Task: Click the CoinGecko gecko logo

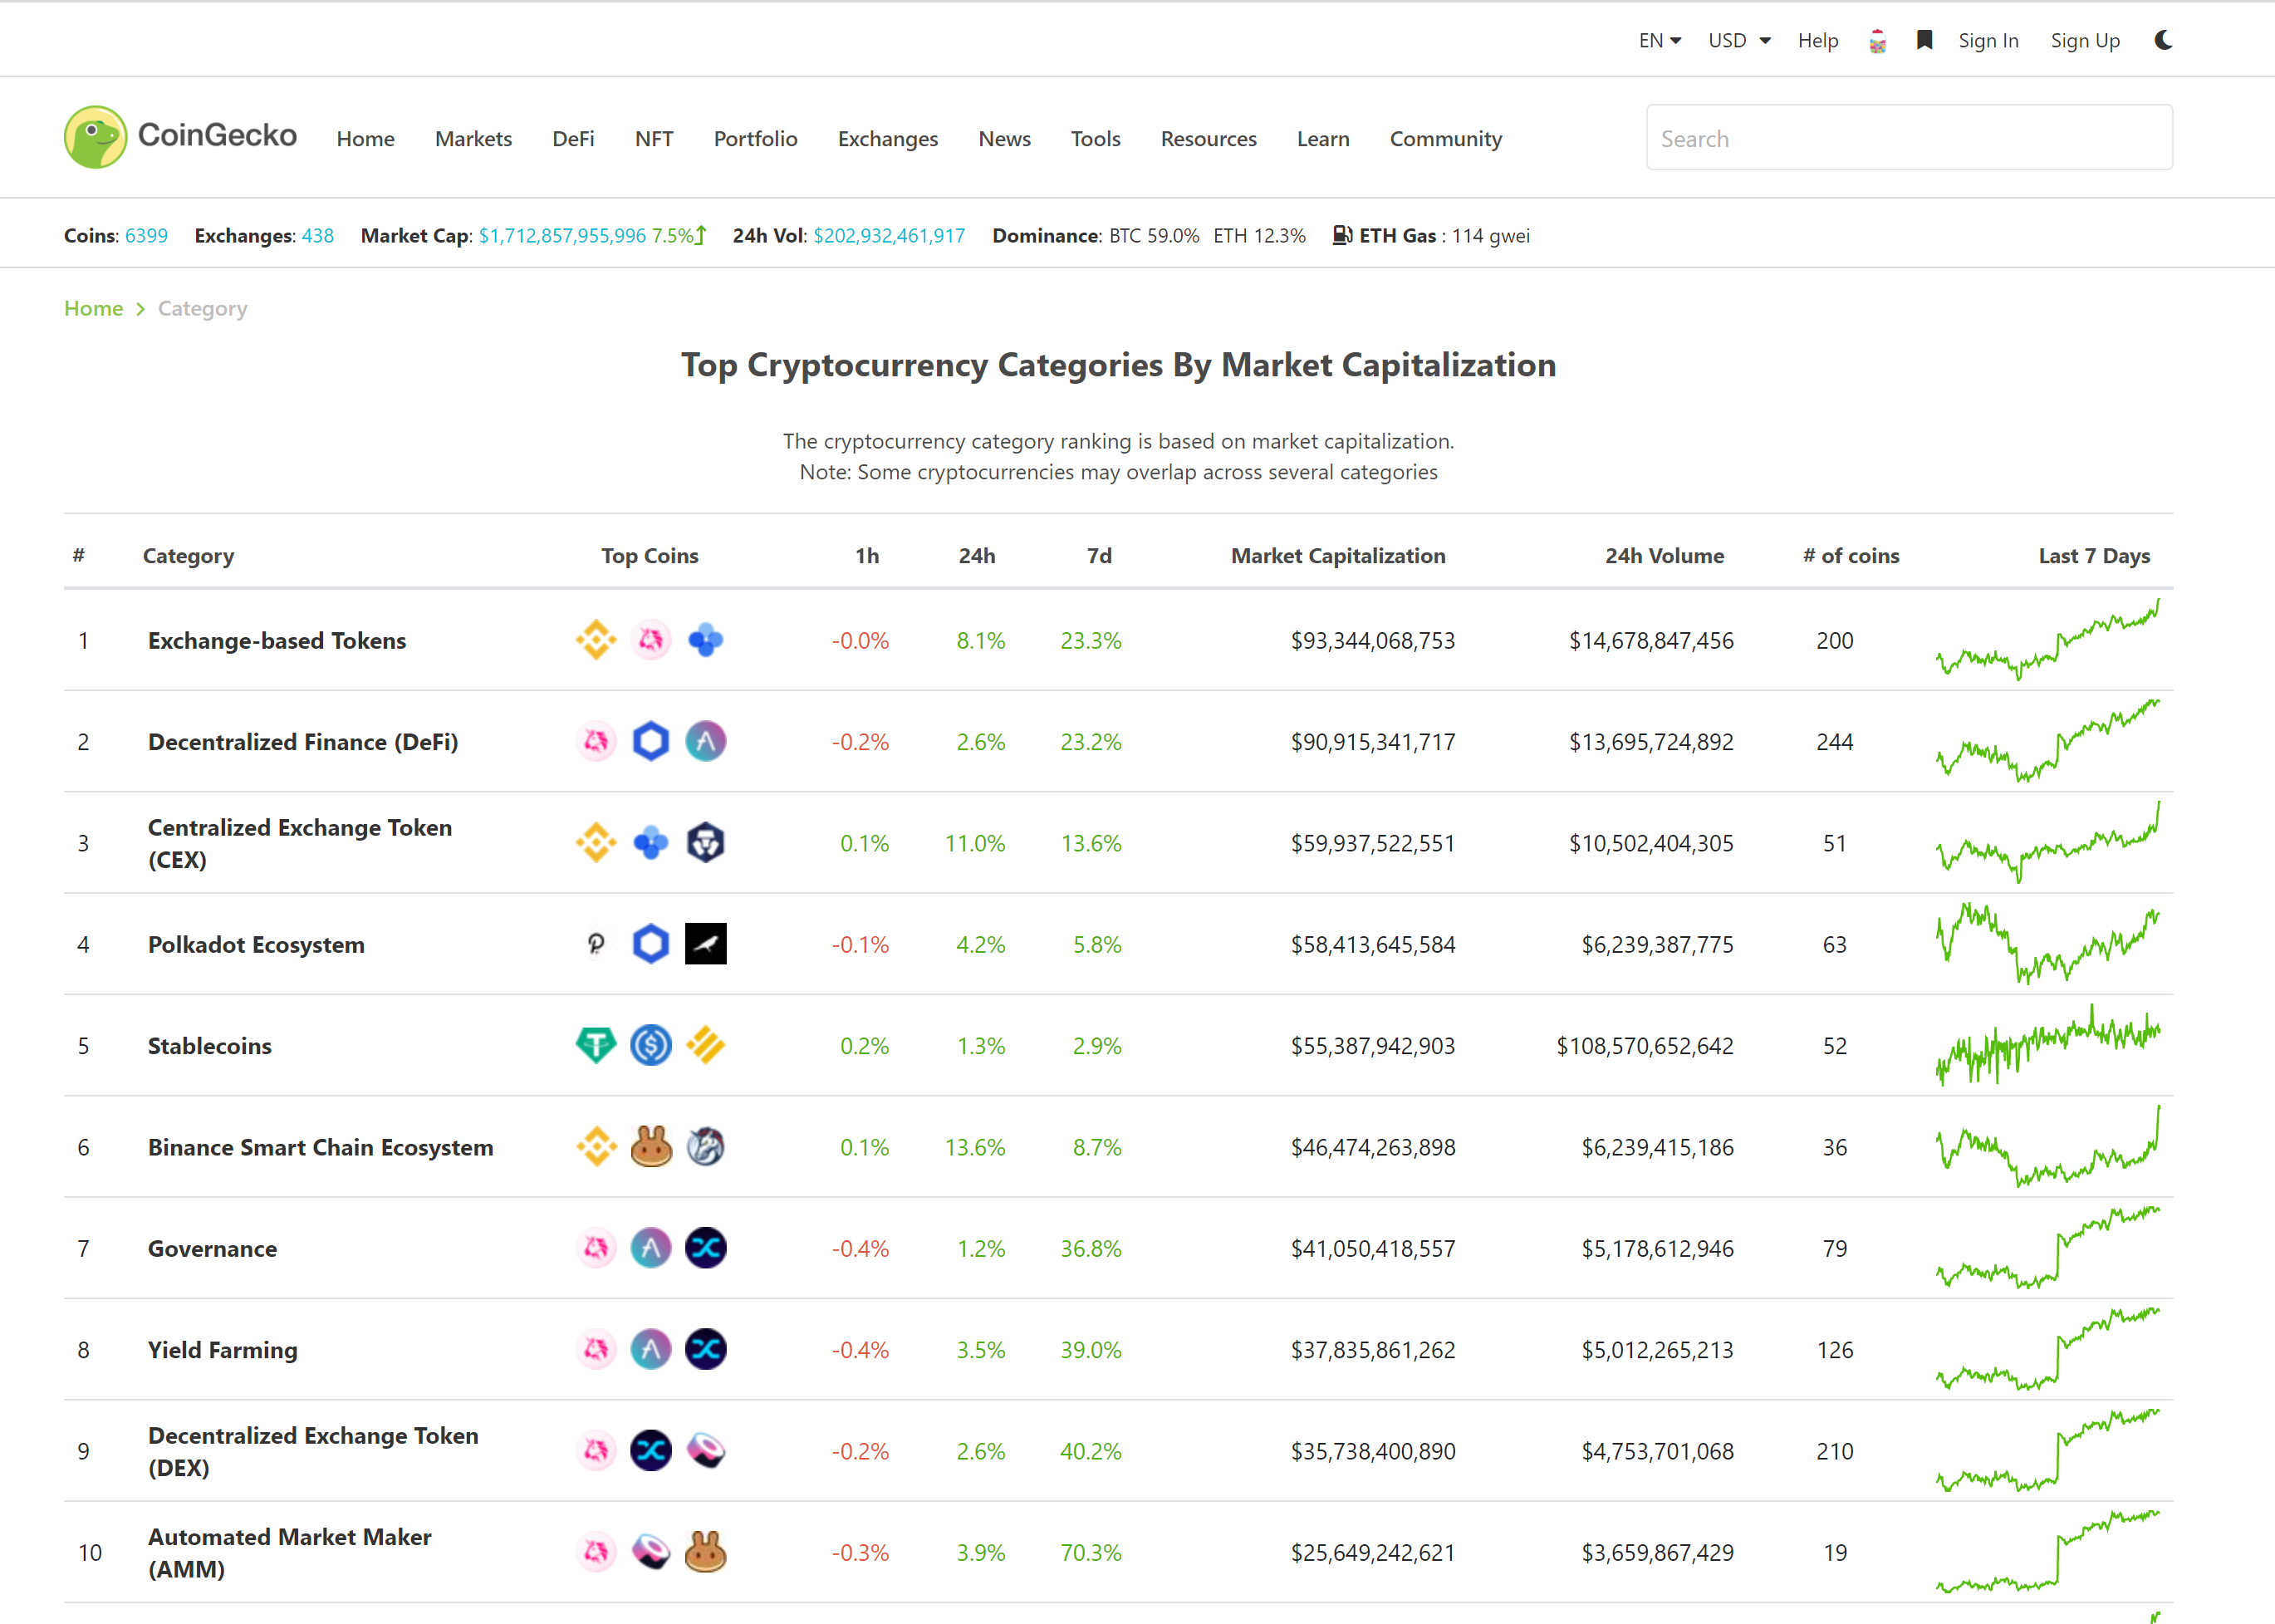Action: point(95,136)
